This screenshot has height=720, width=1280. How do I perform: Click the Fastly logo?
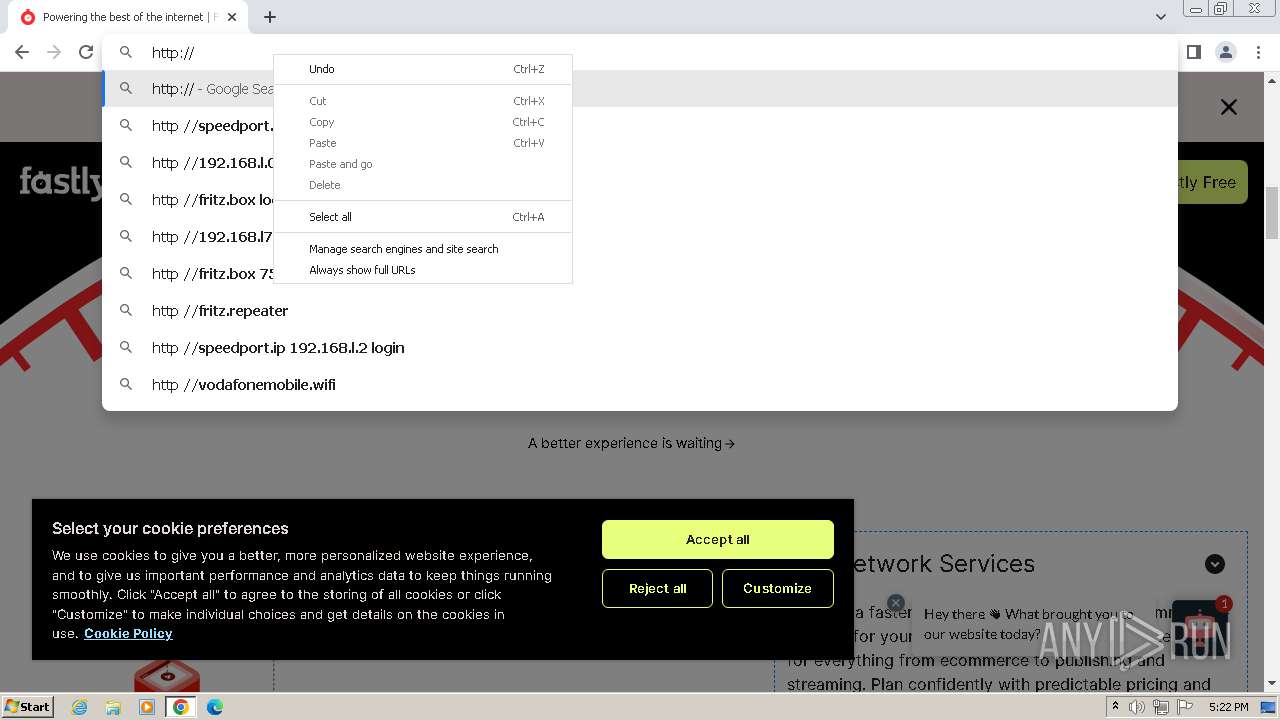point(62,182)
